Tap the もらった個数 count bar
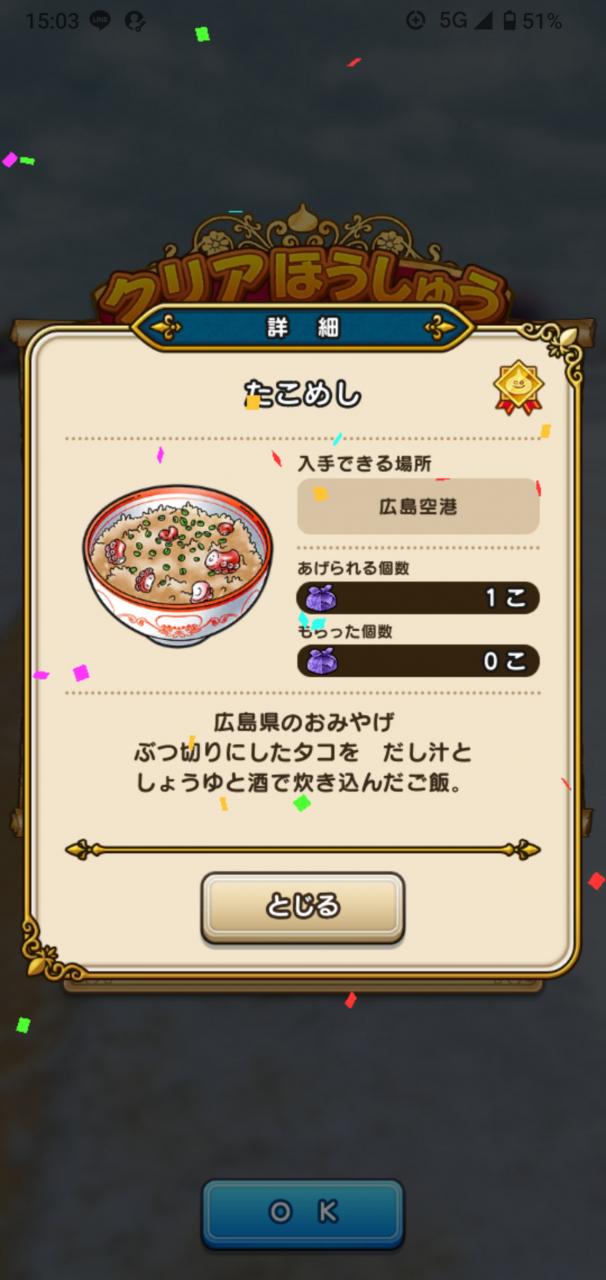 click(418, 661)
